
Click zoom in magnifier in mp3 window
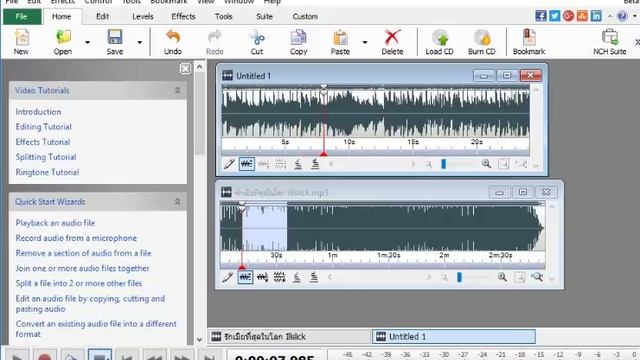(x=502, y=277)
